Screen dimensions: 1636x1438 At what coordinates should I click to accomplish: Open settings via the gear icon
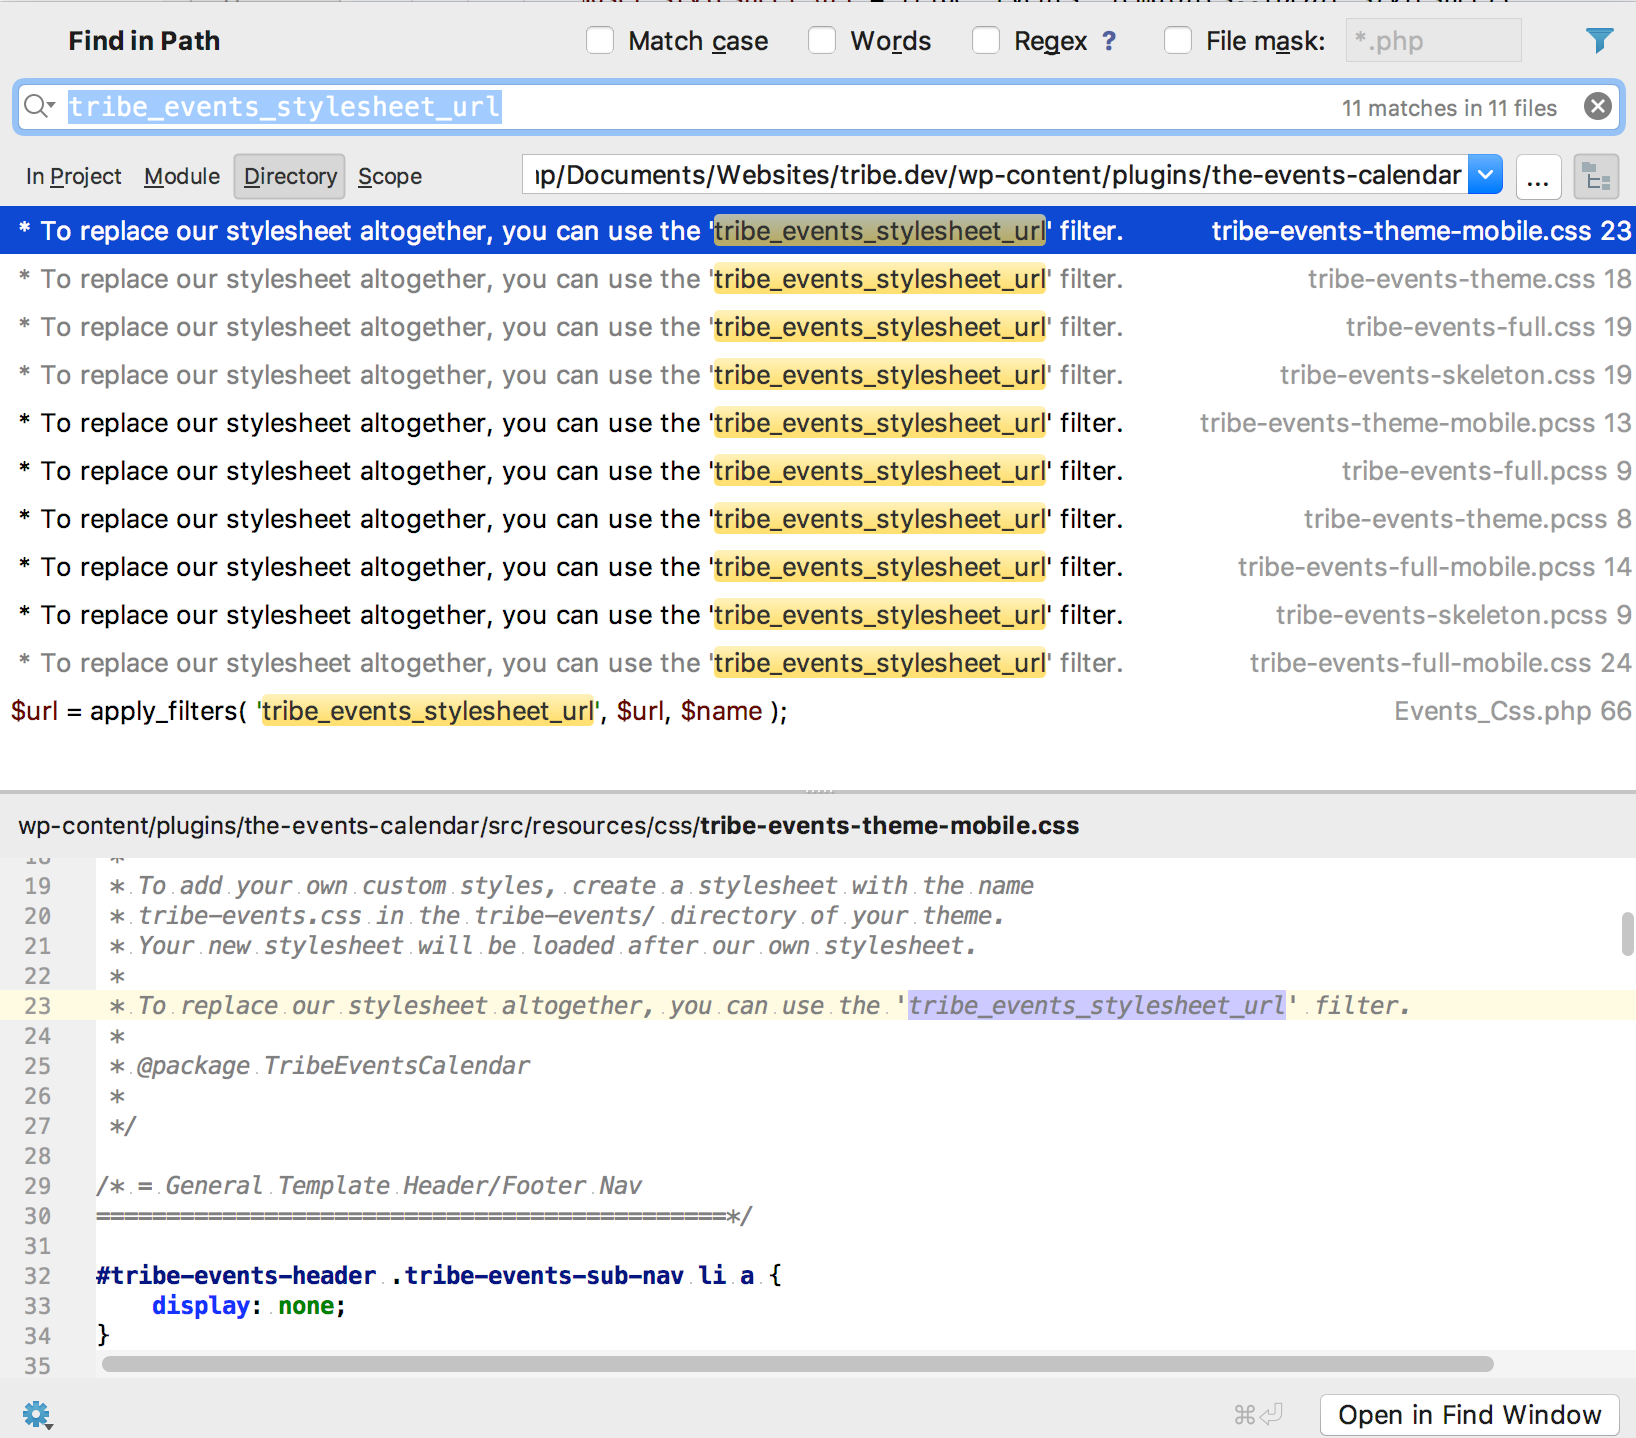37,1414
